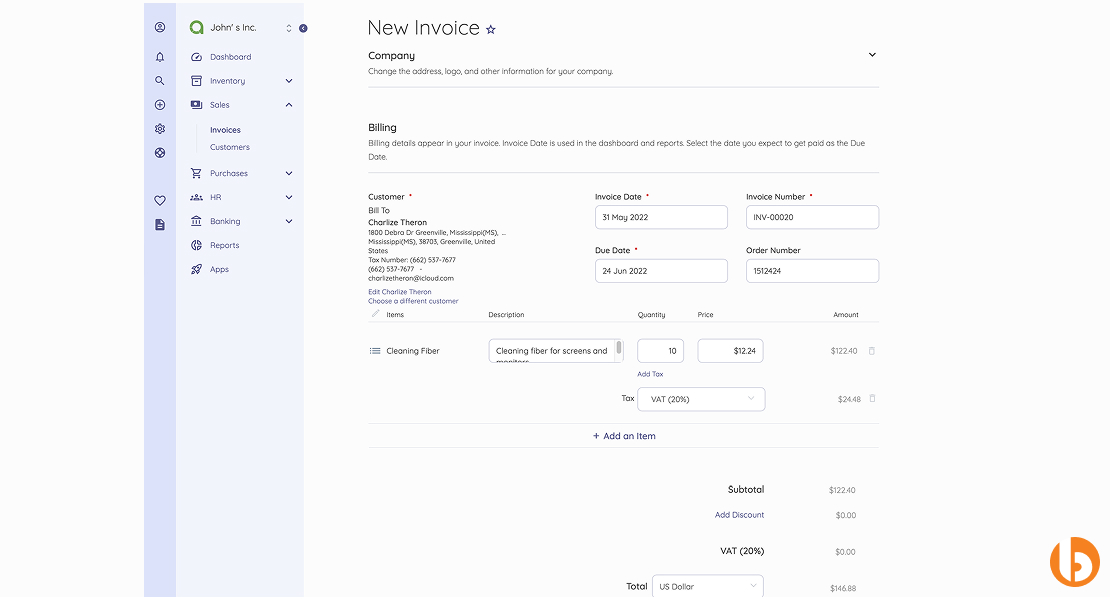Click Choose a different customer
The image size is (1110, 612).
coord(413,301)
